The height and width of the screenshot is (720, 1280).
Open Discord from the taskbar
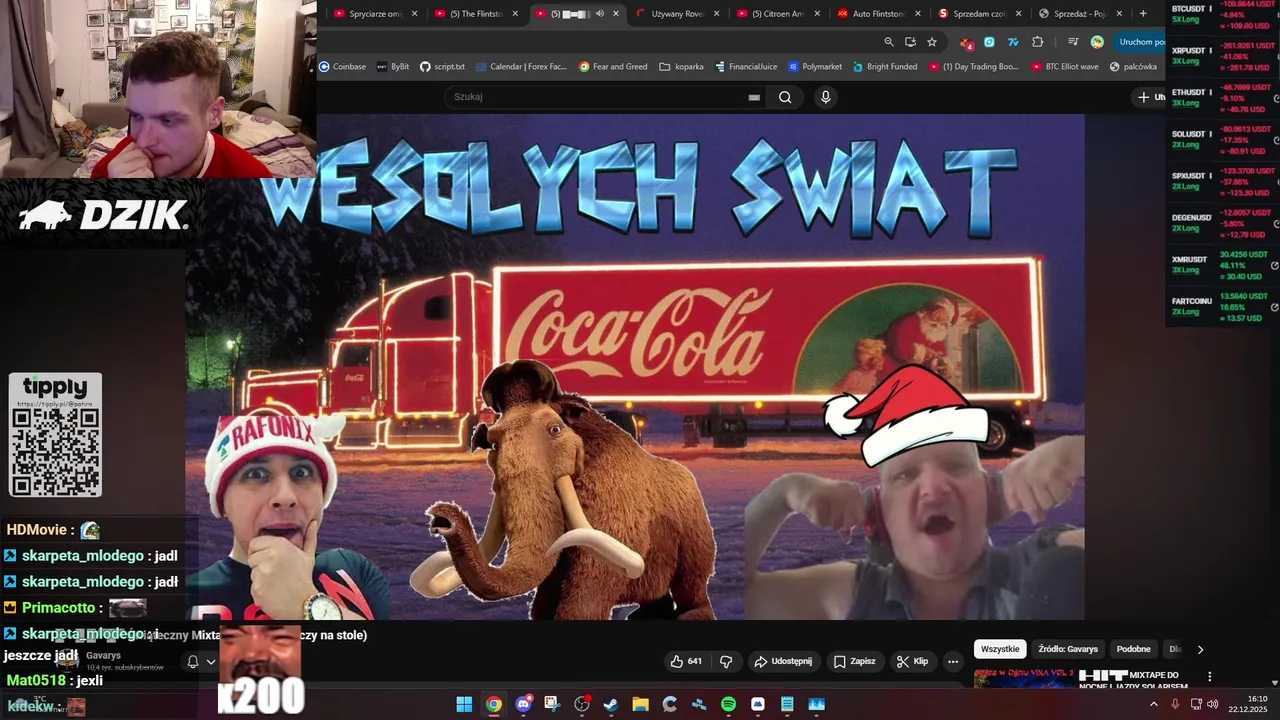(x=523, y=704)
